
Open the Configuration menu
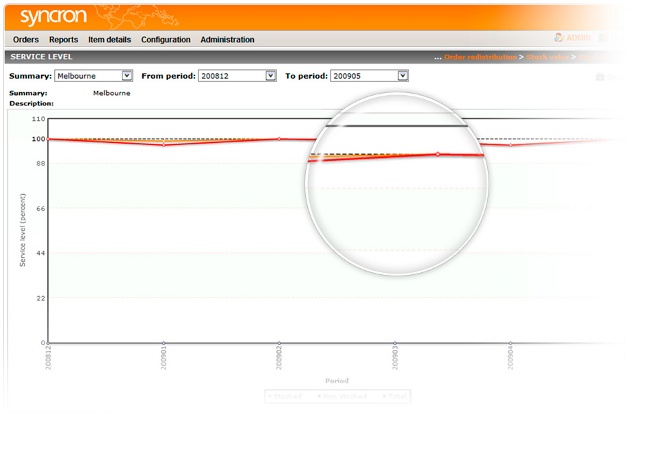point(165,40)
